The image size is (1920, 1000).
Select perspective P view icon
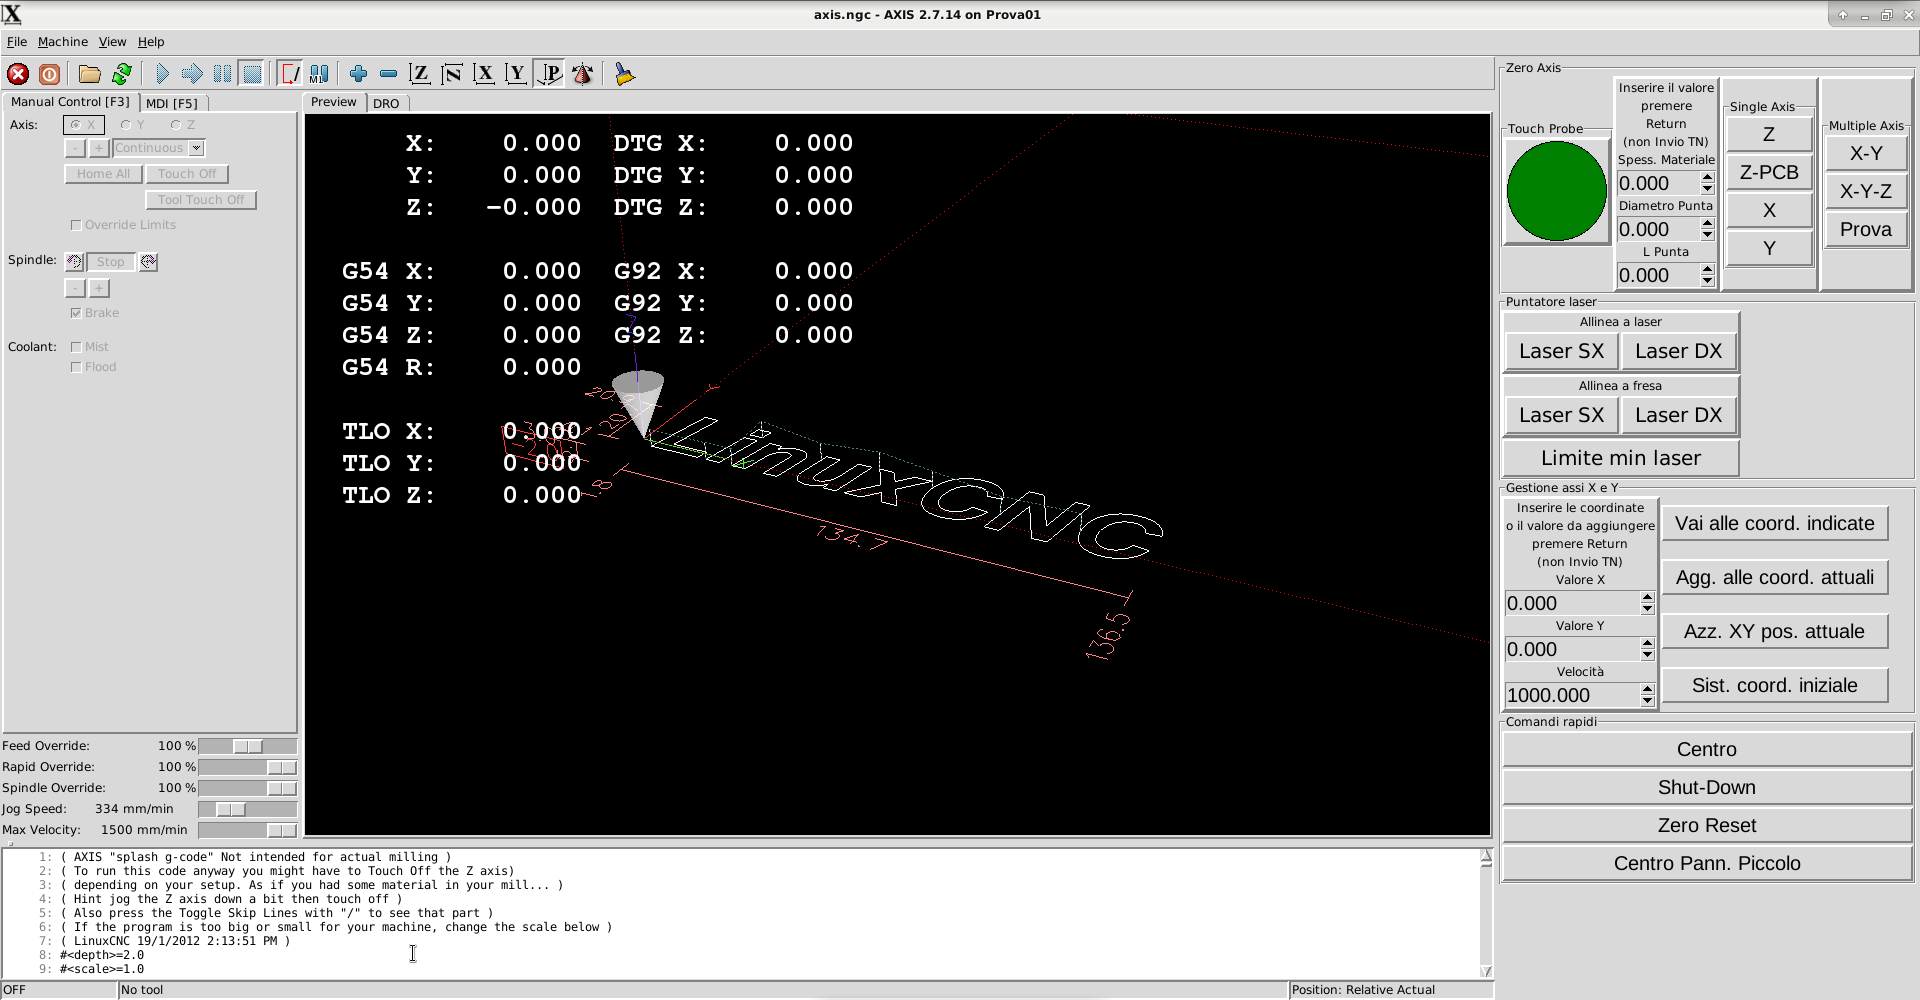(x=549, y=74)
